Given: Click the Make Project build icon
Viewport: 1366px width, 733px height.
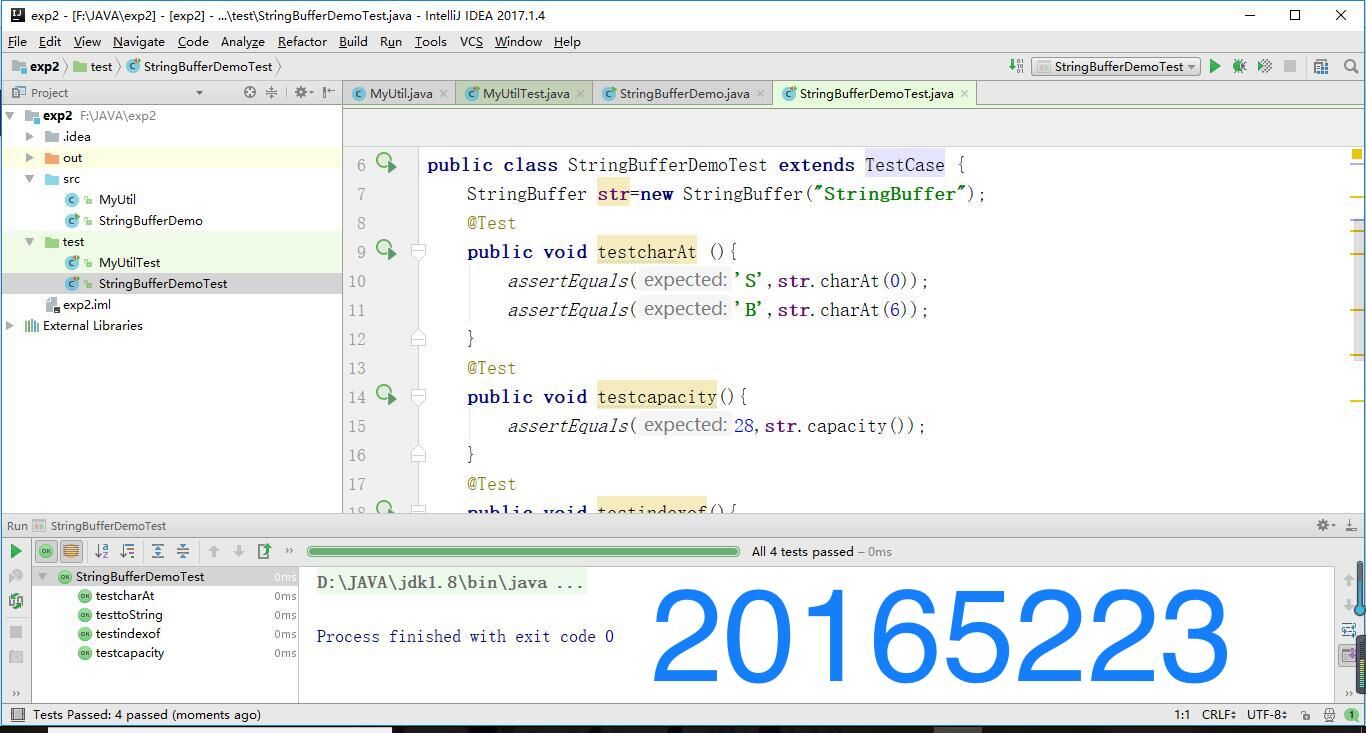Looking at the screenshot, I should [x=1016, y=66].
